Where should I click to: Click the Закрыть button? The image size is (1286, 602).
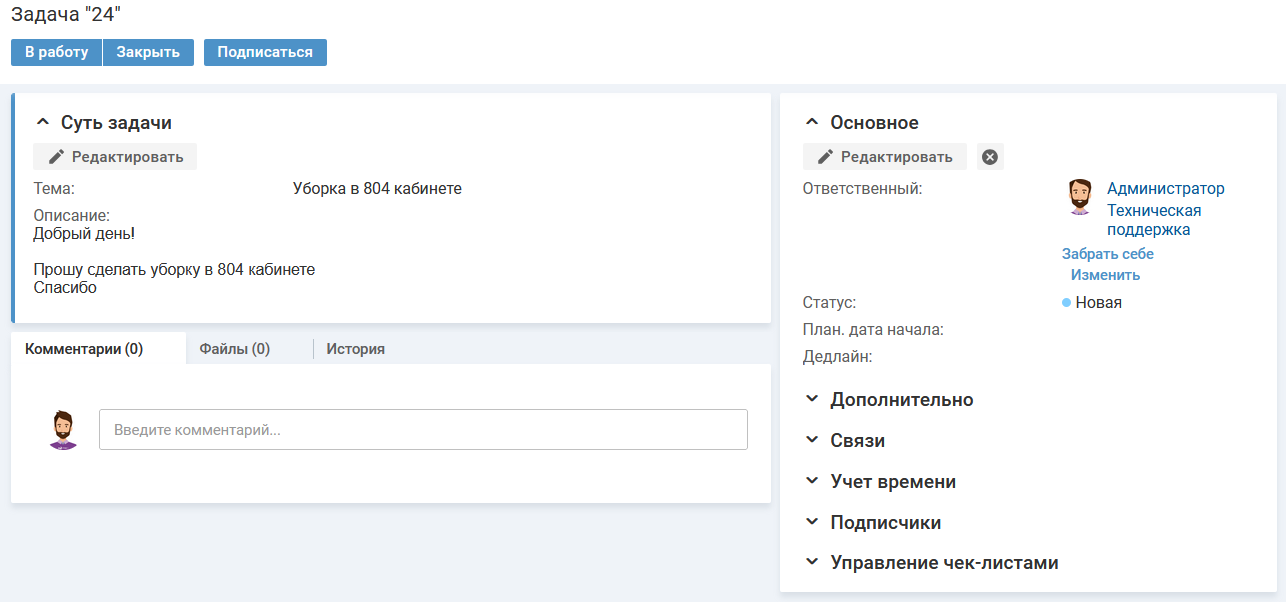coord(148,52)
